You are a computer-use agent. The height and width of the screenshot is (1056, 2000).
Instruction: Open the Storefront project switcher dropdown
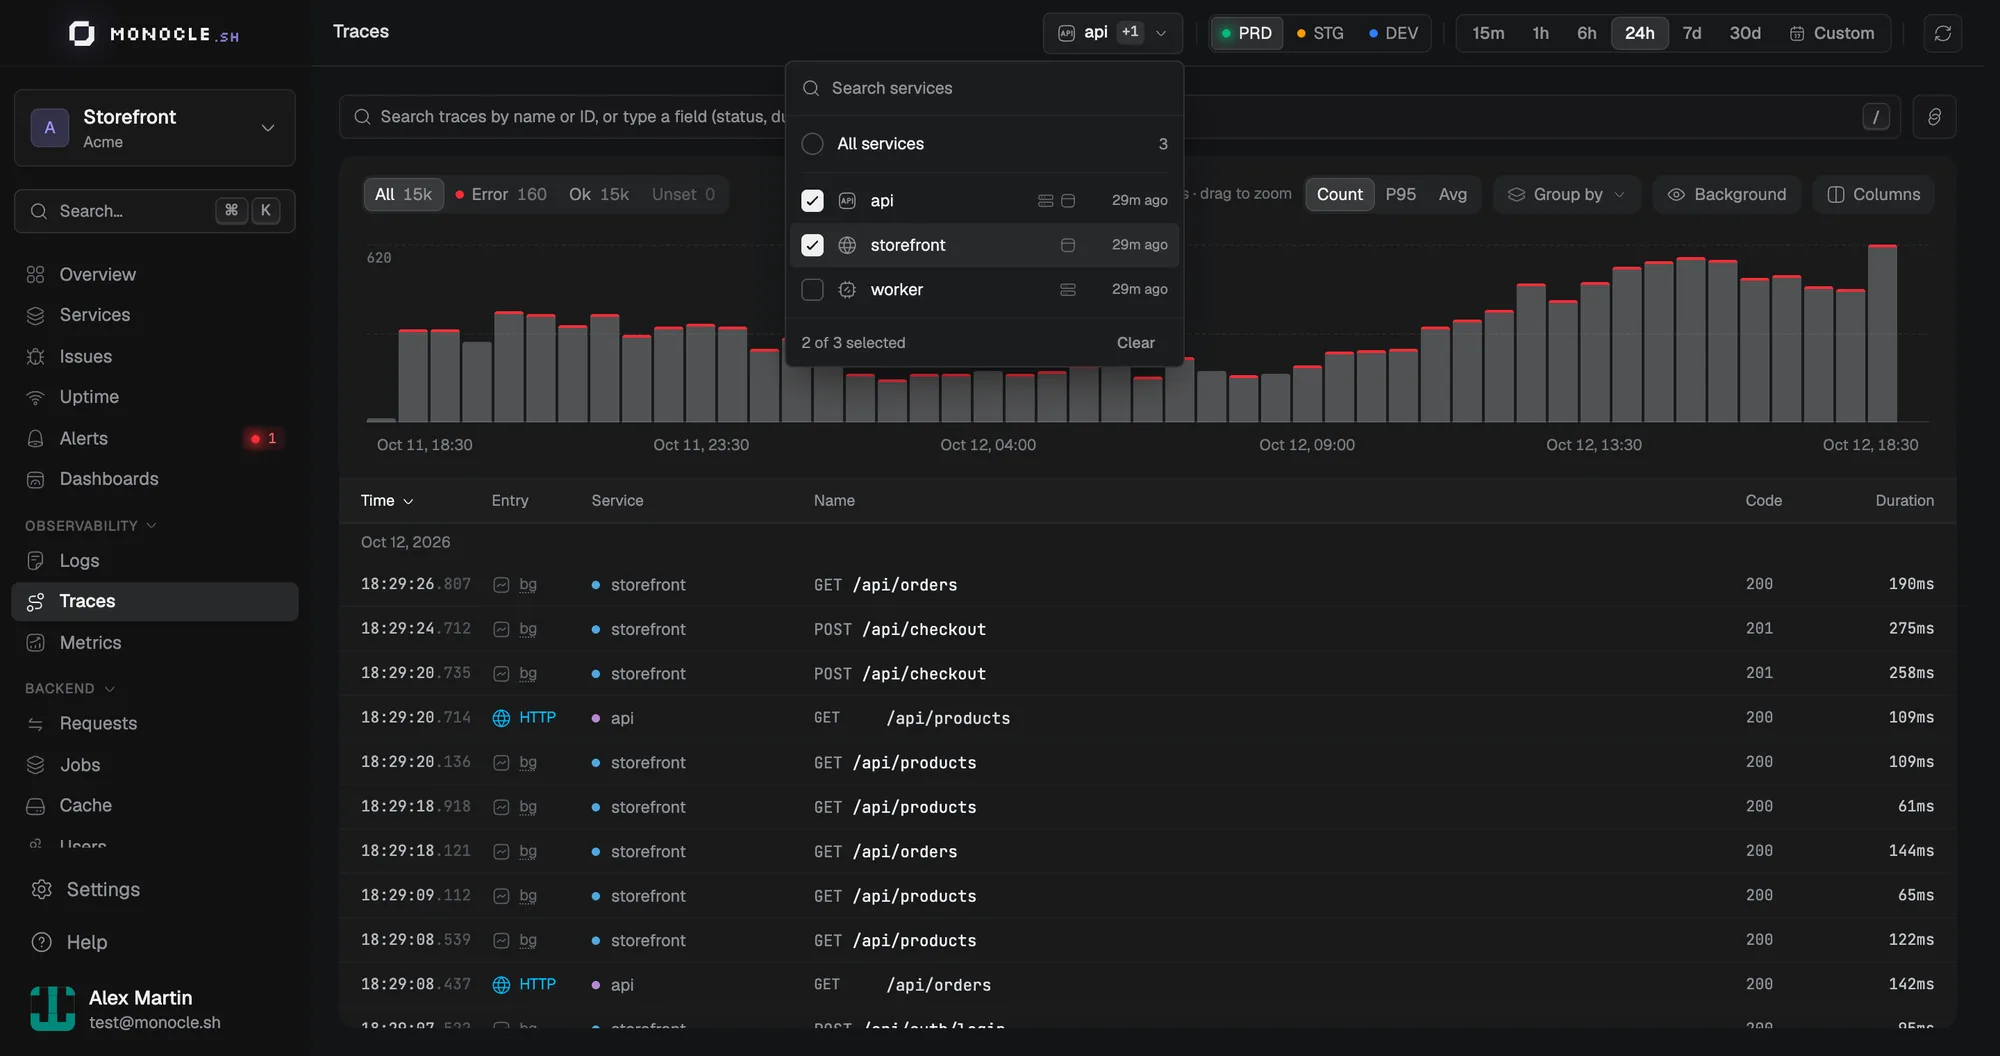click(155, 128)
